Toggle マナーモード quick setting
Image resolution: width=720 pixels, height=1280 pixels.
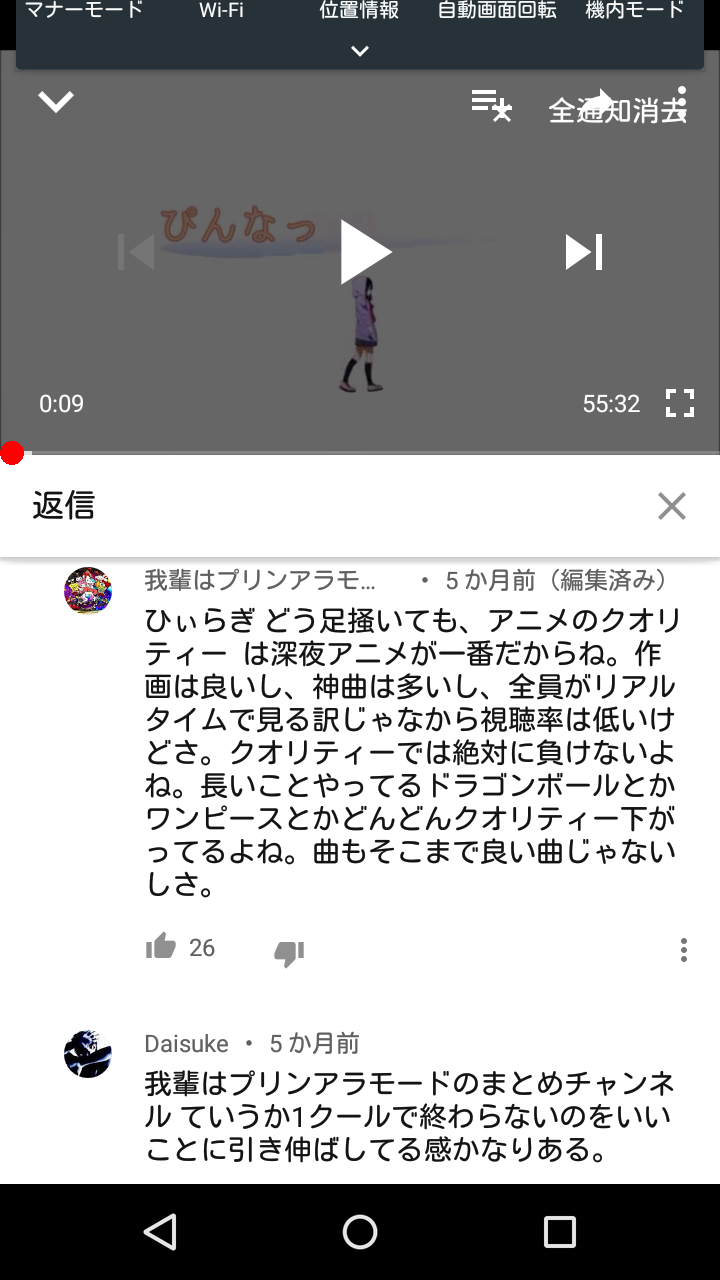click(x=84, y=11)
